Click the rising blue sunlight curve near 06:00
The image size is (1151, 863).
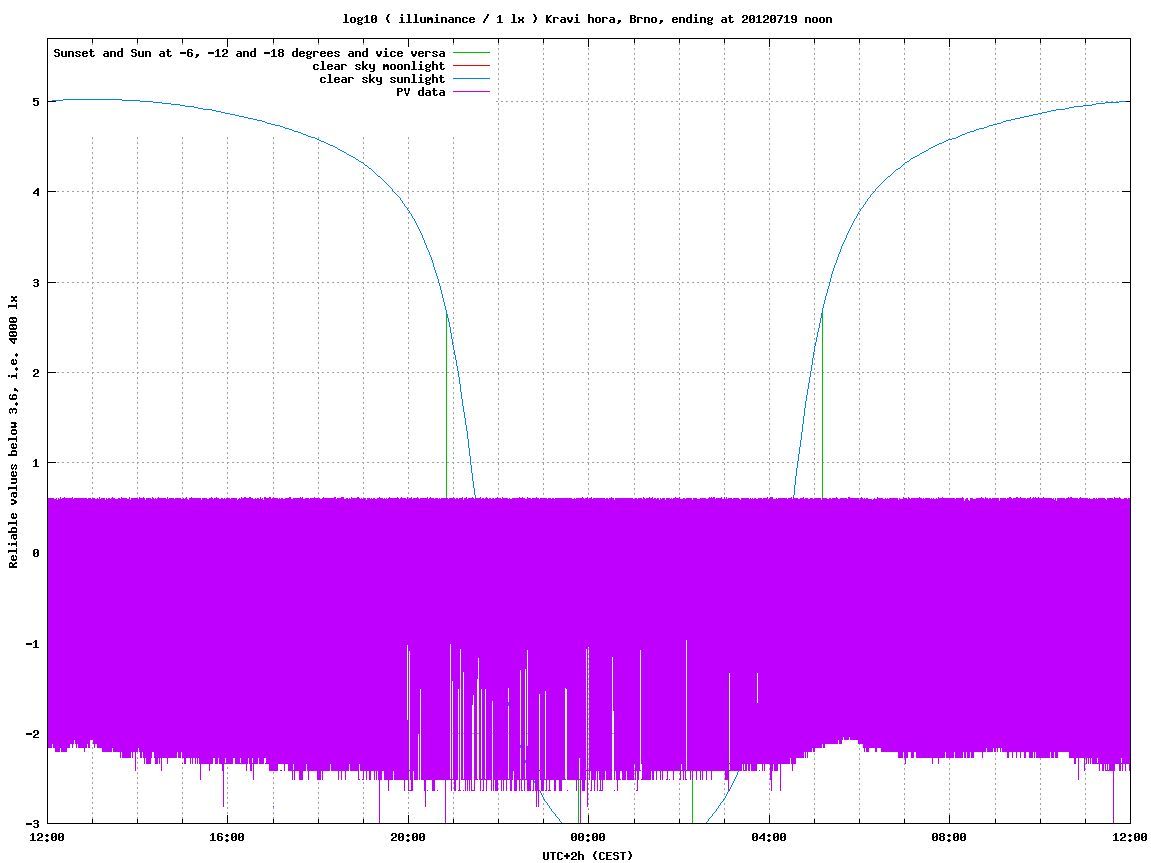coord(860,211)
